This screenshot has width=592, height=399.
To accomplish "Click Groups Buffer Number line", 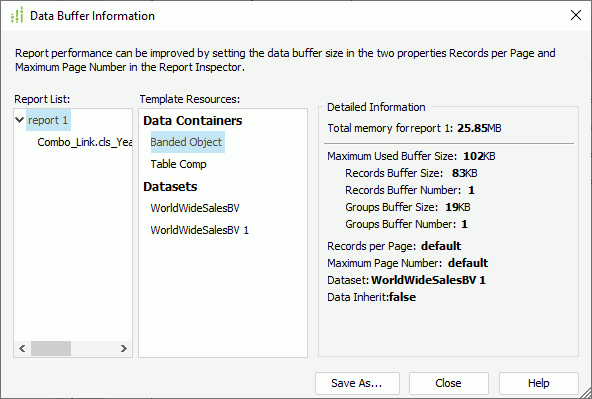I will (x=406, y=224).
